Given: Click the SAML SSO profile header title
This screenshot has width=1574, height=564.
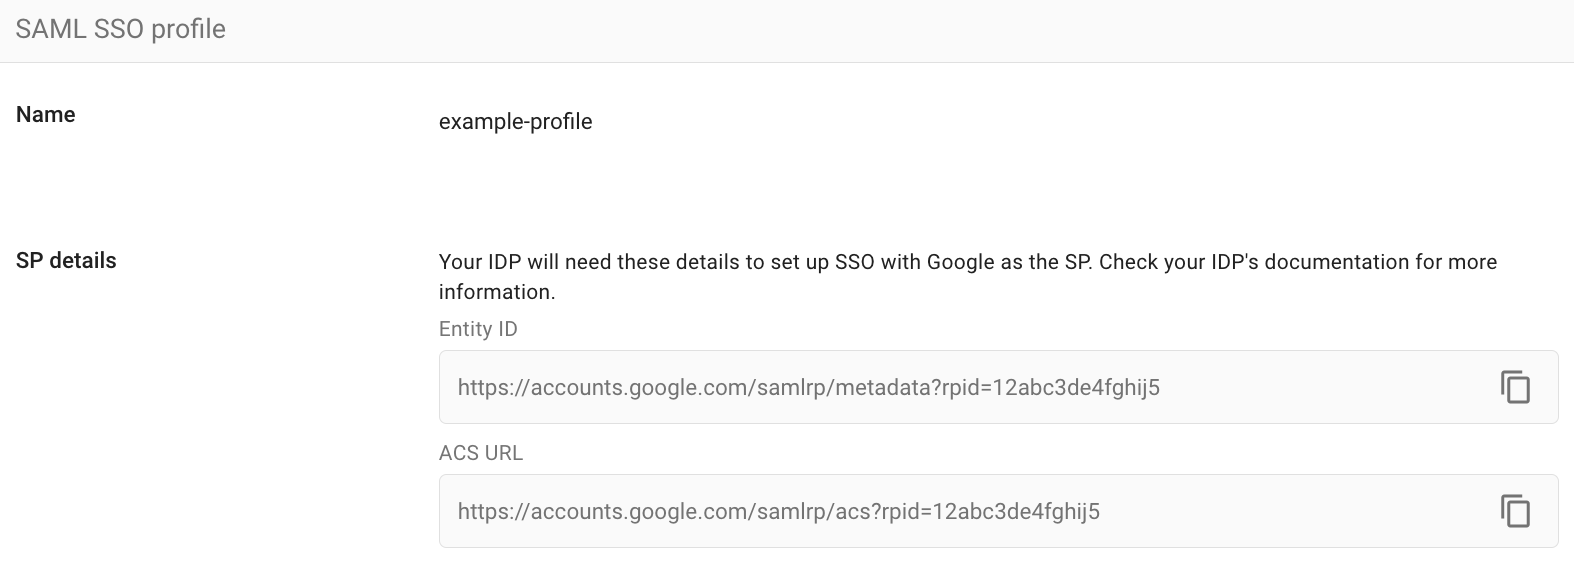Looking at the screenshot, I should tap(121, 29).
